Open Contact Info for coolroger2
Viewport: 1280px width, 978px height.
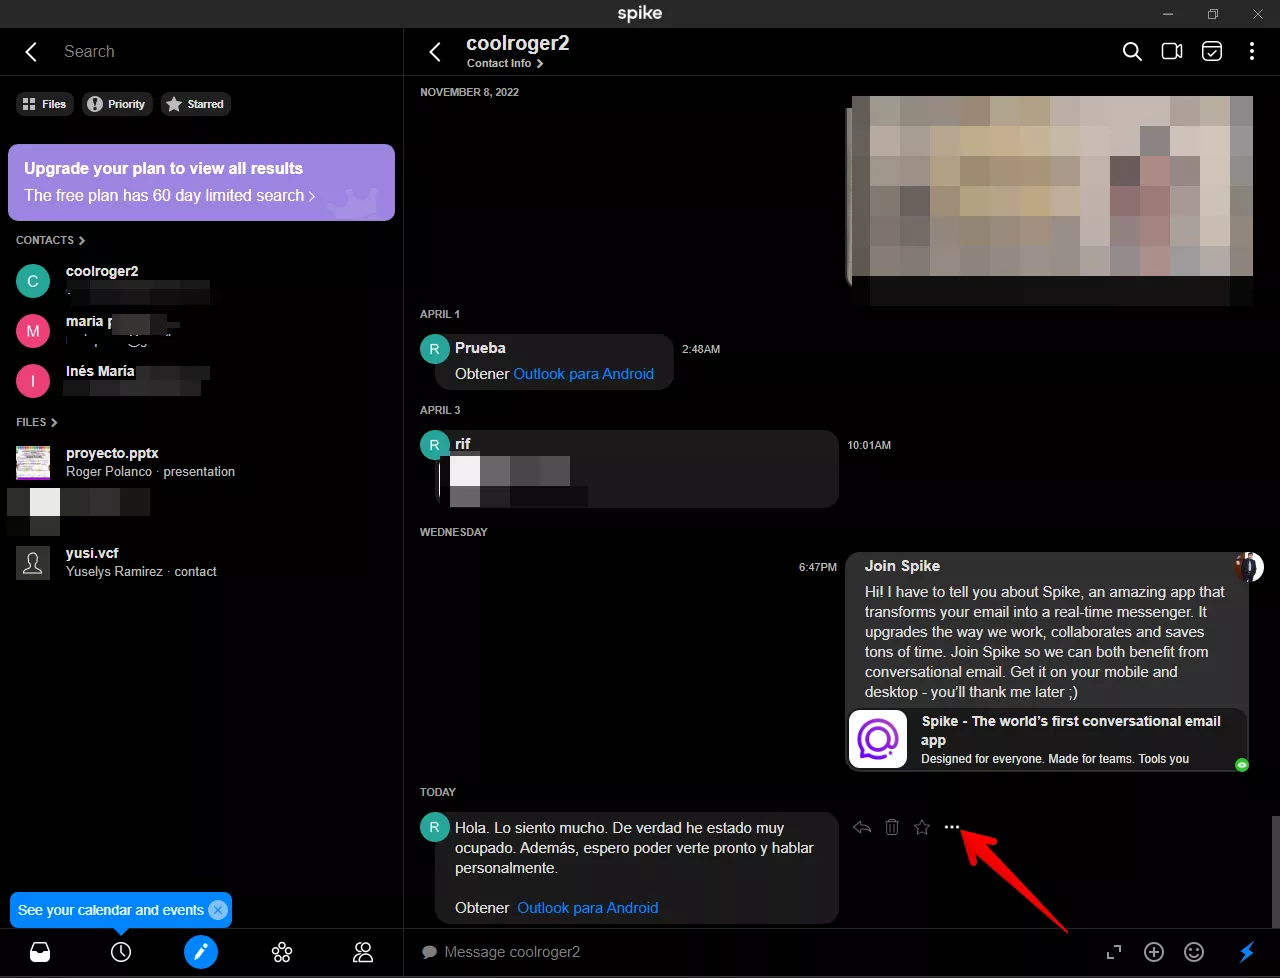(505, 63)
